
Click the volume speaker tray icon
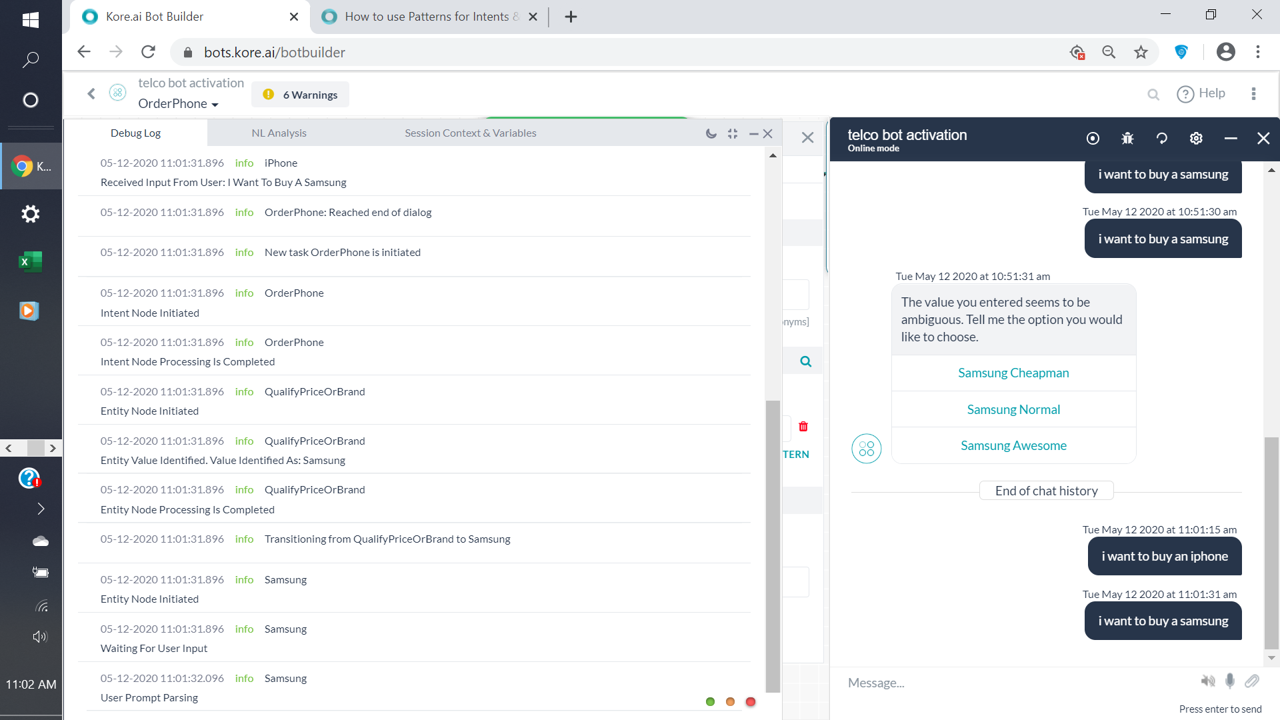[40, 637]
